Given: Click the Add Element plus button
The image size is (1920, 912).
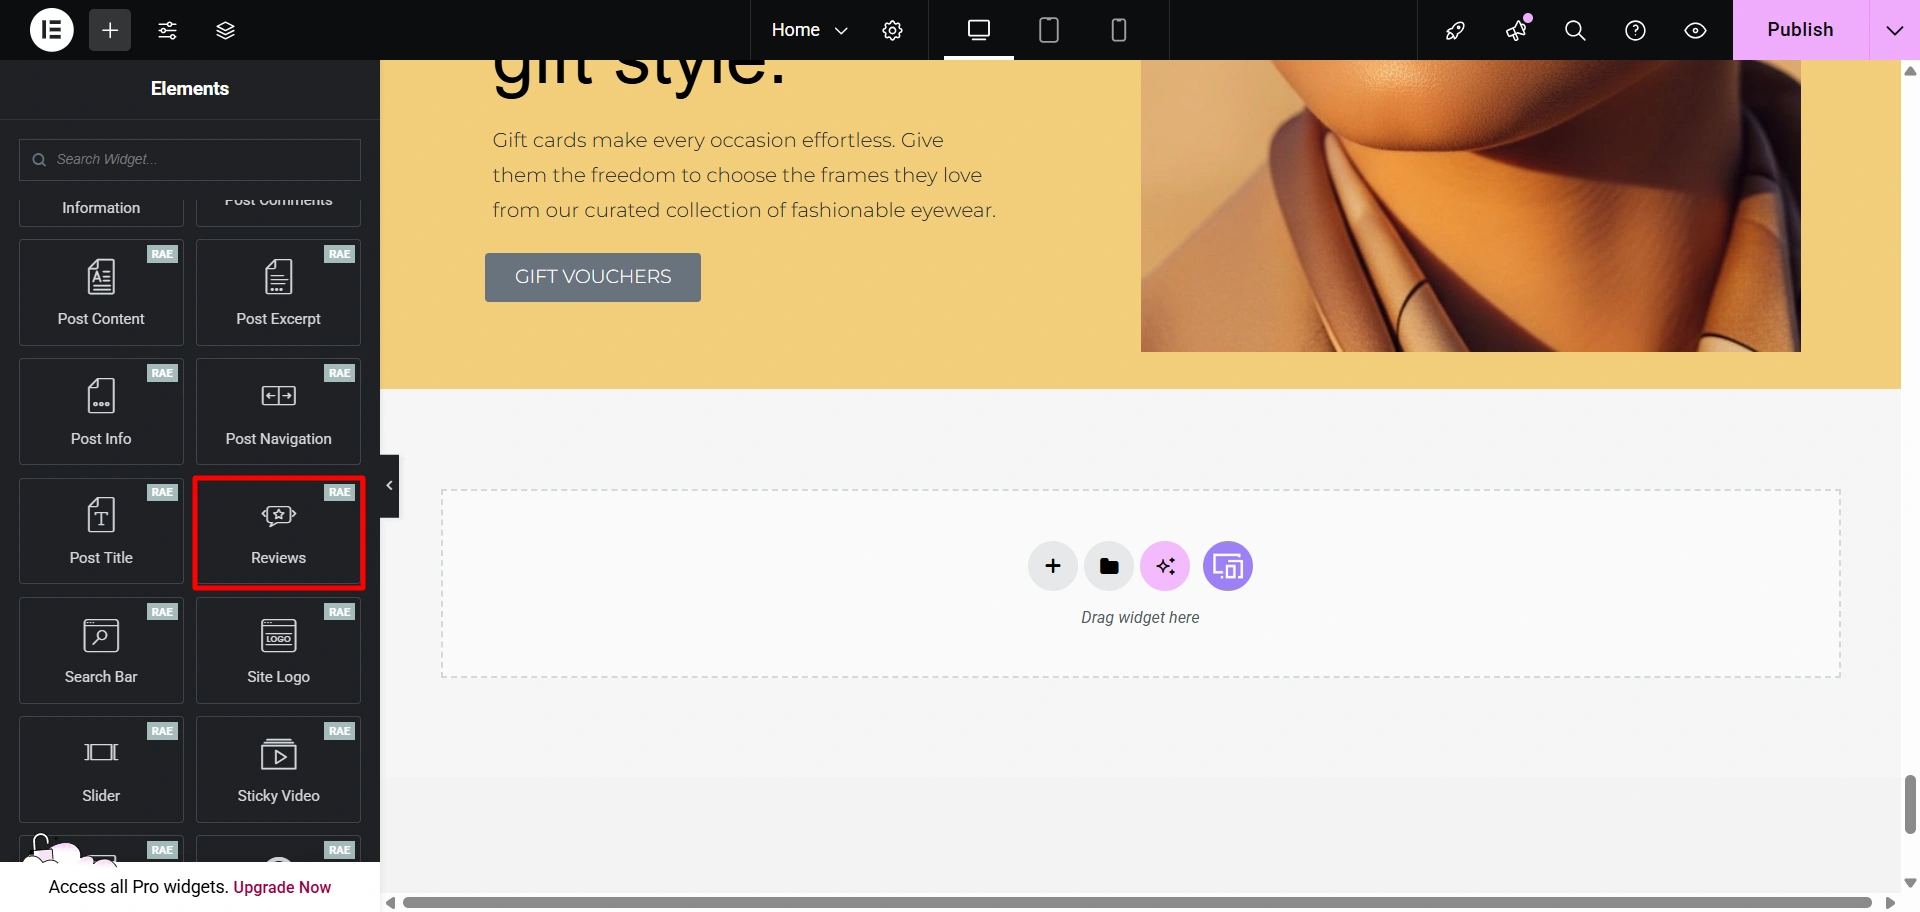Looking at the screenshot, I should (x=110, y=30).
